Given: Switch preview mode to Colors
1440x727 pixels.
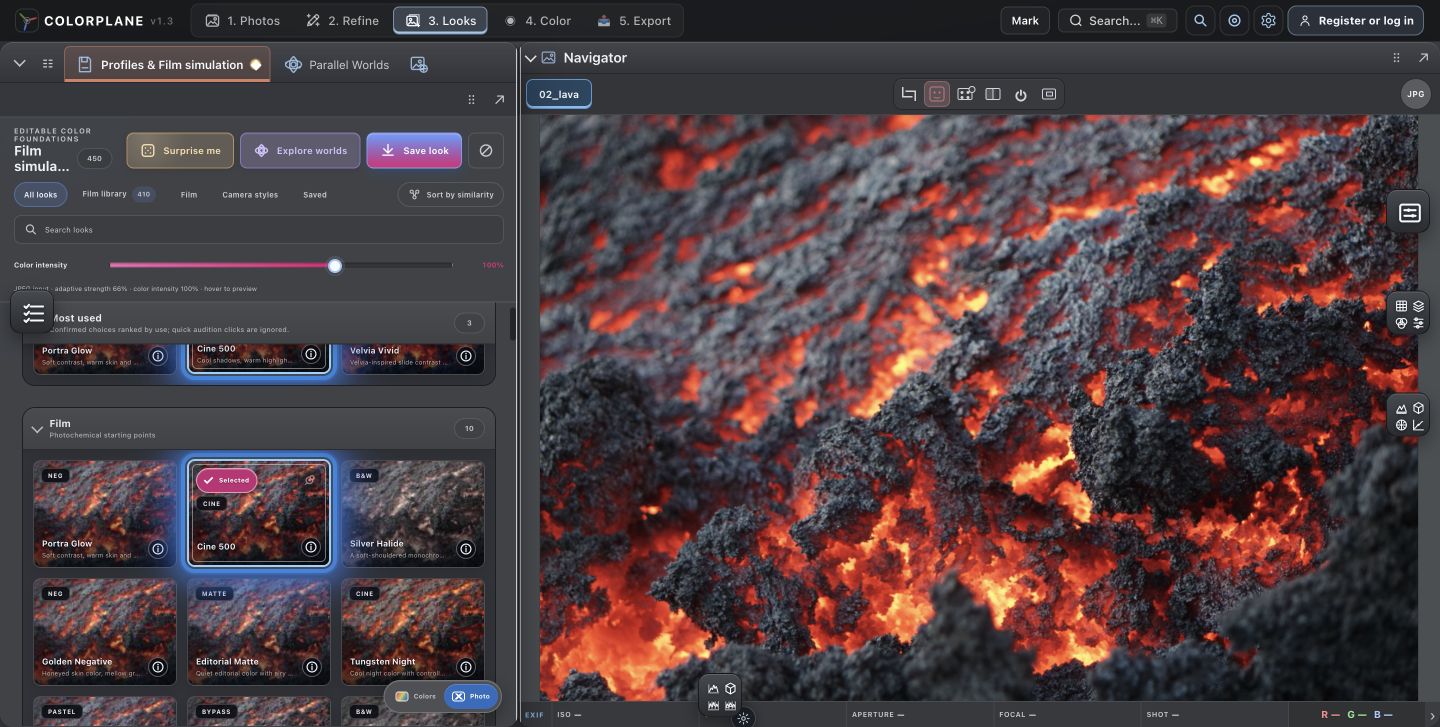Looking at the screenshot, I should pyautogui.click(x=416, y=696).
